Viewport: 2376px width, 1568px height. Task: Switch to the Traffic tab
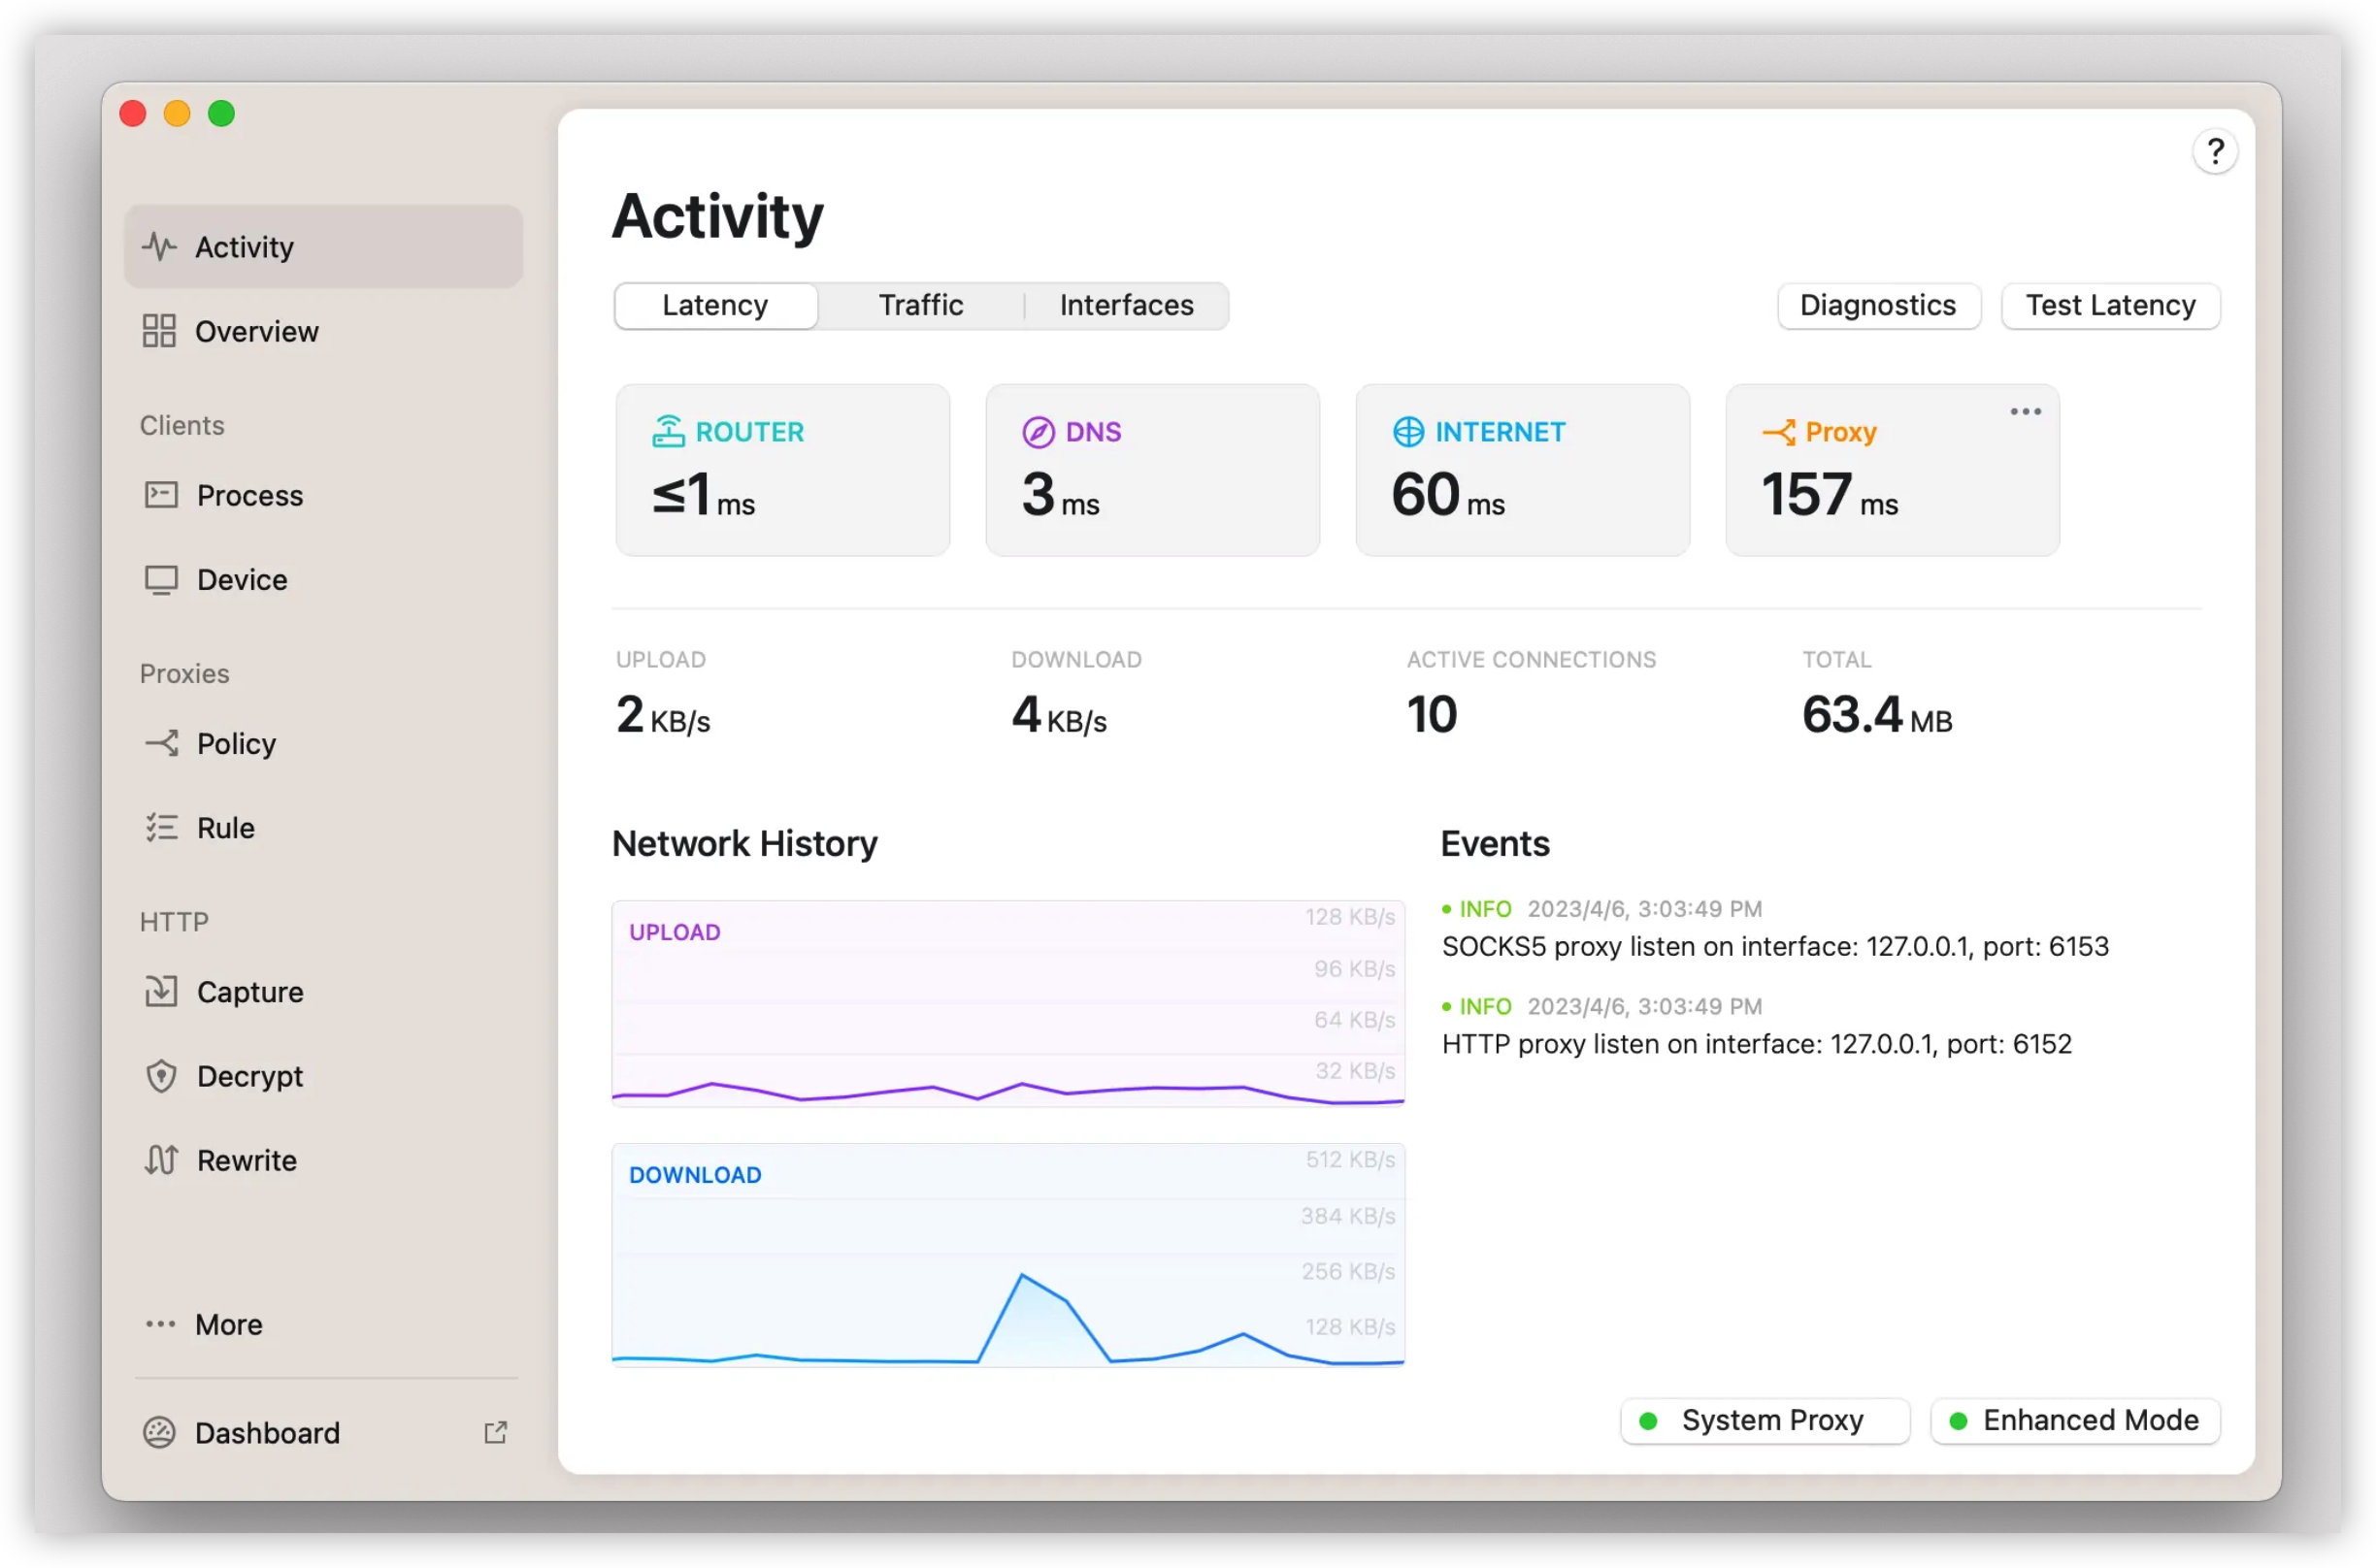920,305
